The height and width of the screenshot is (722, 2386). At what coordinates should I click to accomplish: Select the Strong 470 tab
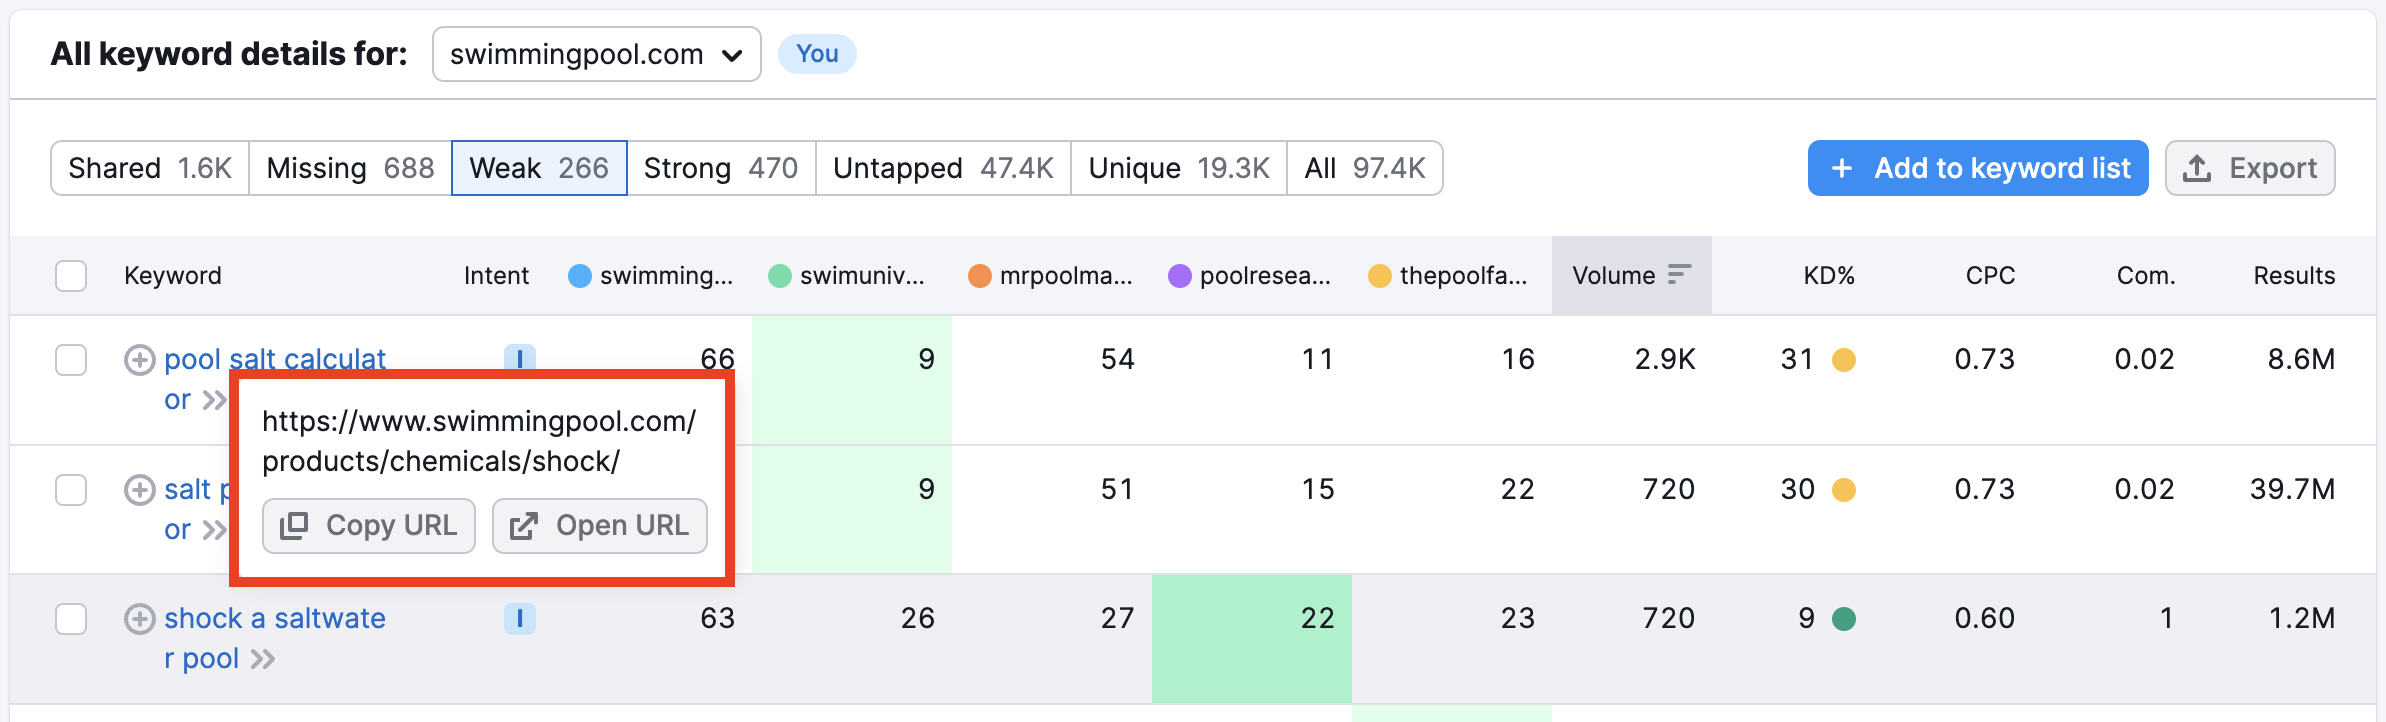point(721,168)
